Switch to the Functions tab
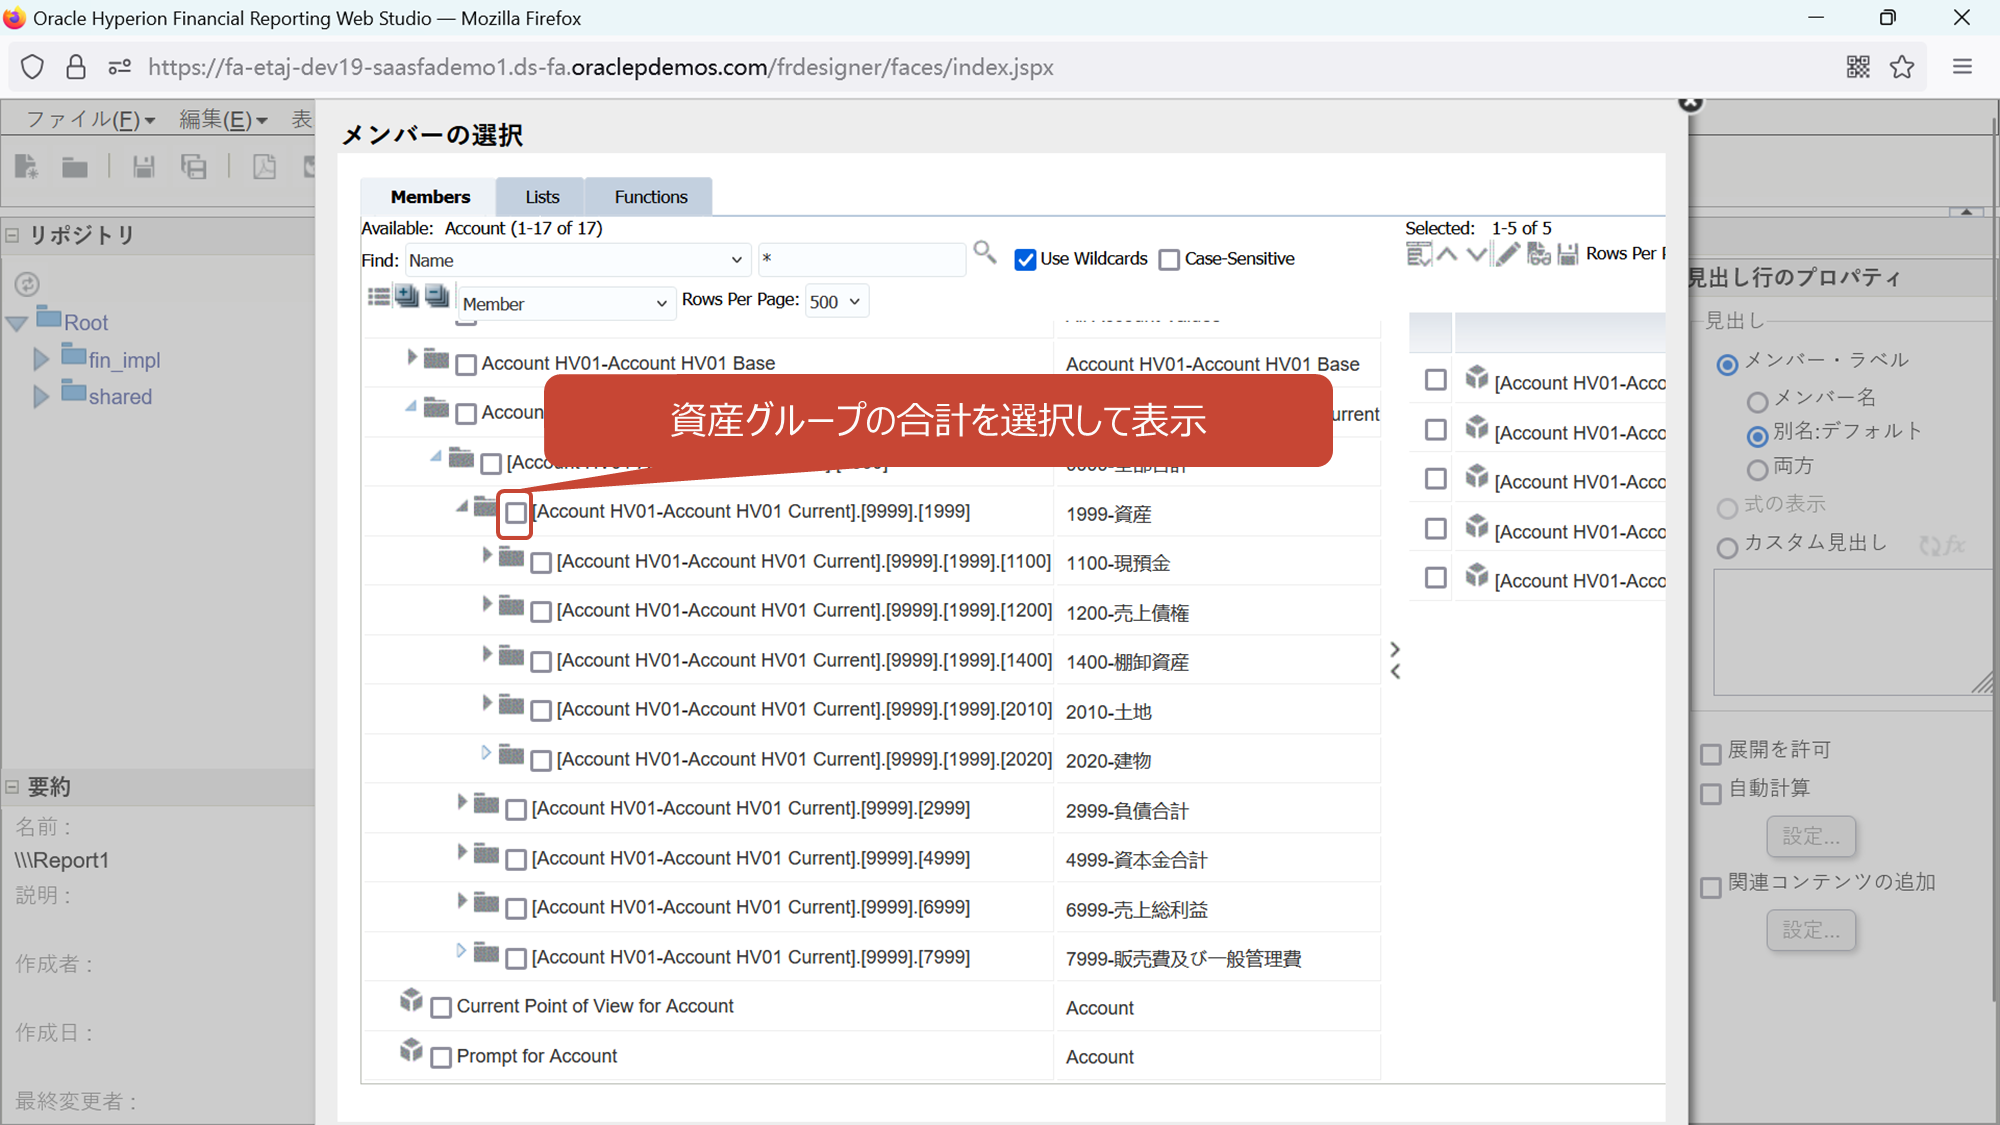 650,197
